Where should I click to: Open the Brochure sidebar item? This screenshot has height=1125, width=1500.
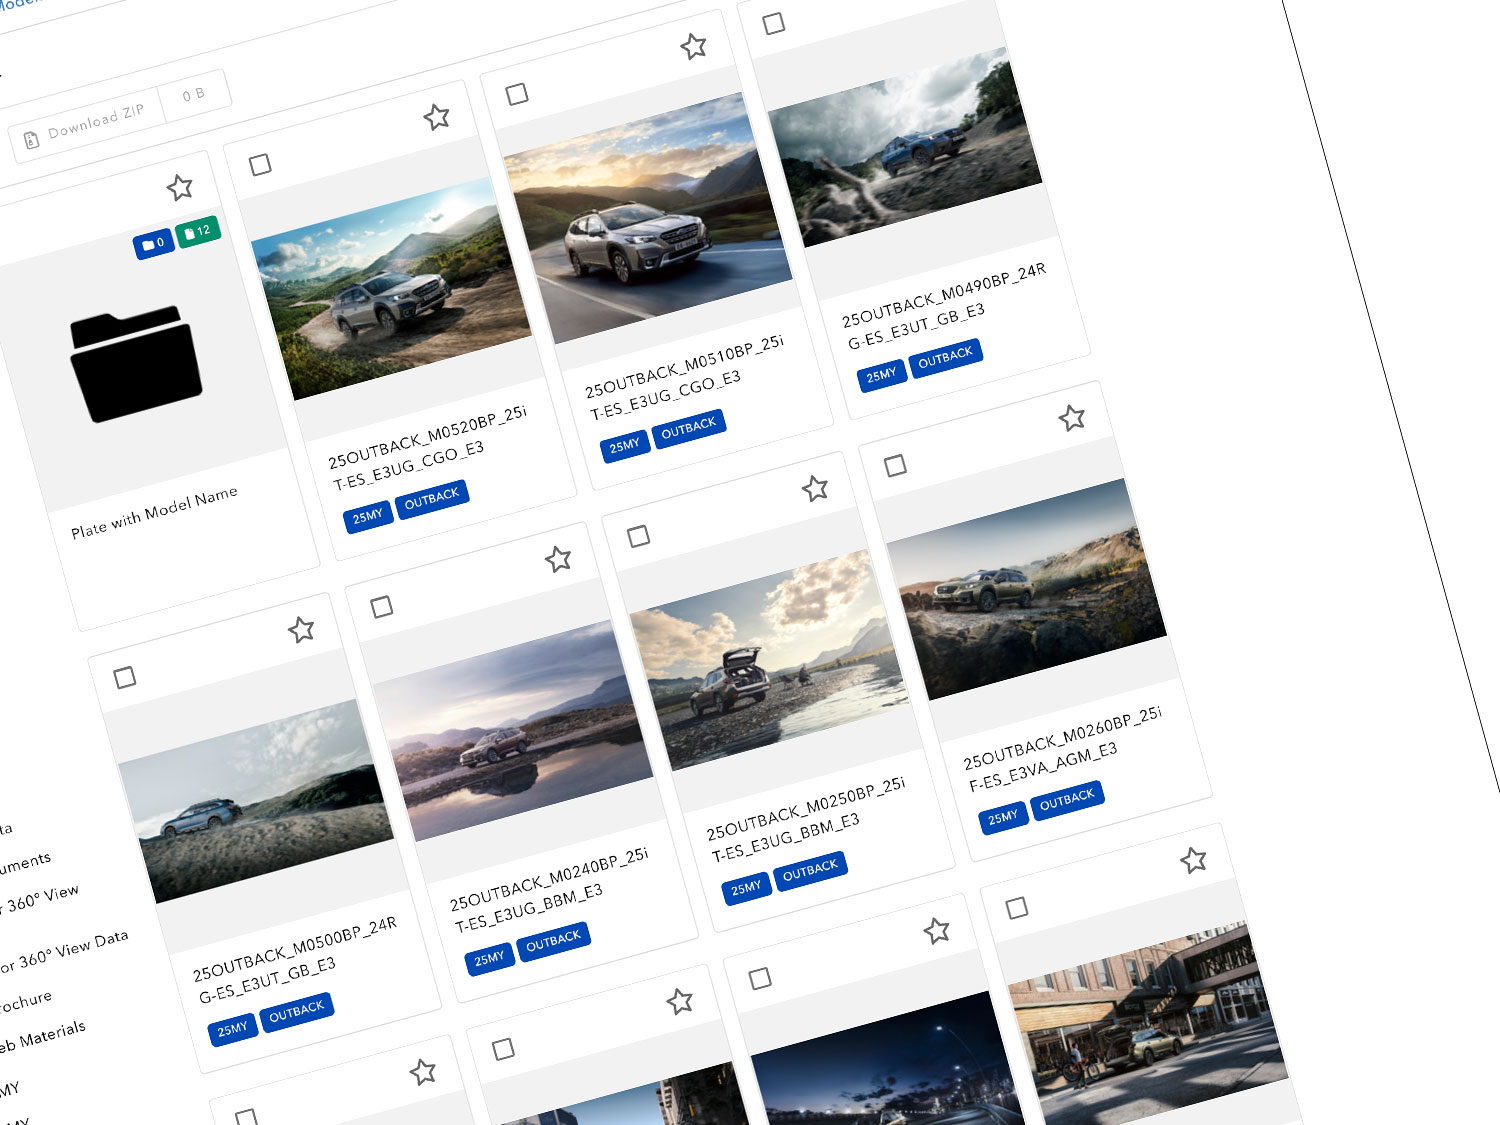(24, 1001)
